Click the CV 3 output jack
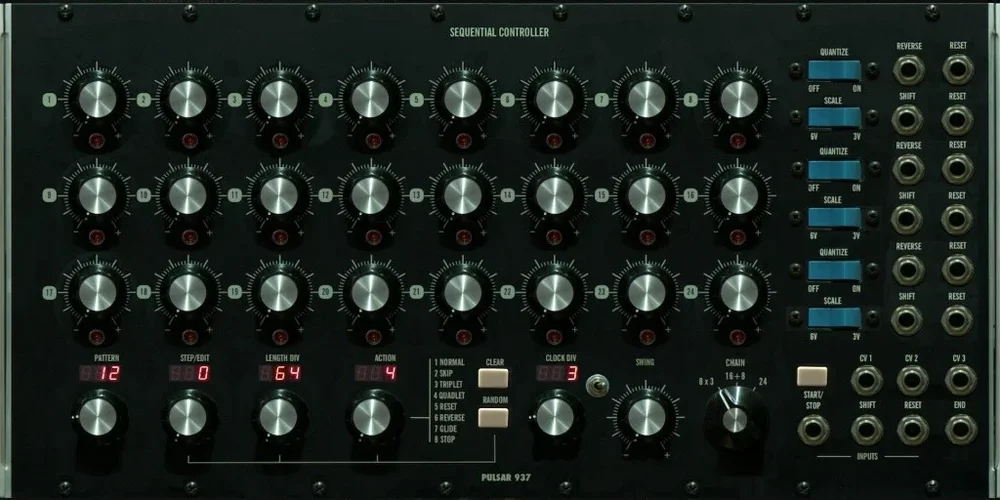The height and width of the screenshot is (500, 1000). pyautogui.click(x=960, y=380)
